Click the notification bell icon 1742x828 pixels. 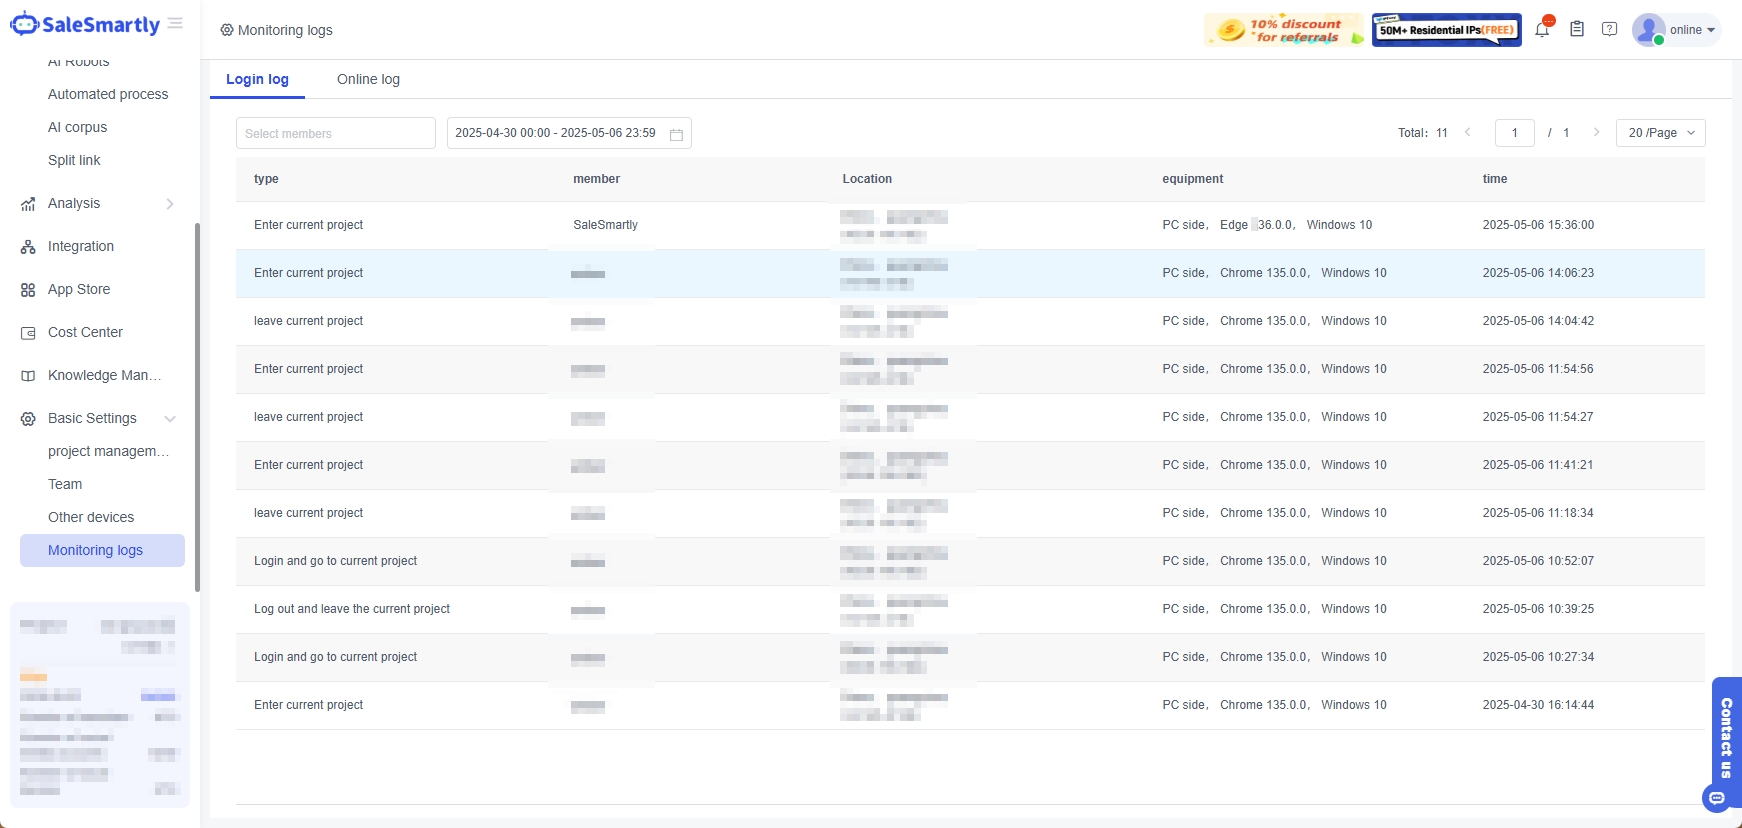[x=1542, y=30]
